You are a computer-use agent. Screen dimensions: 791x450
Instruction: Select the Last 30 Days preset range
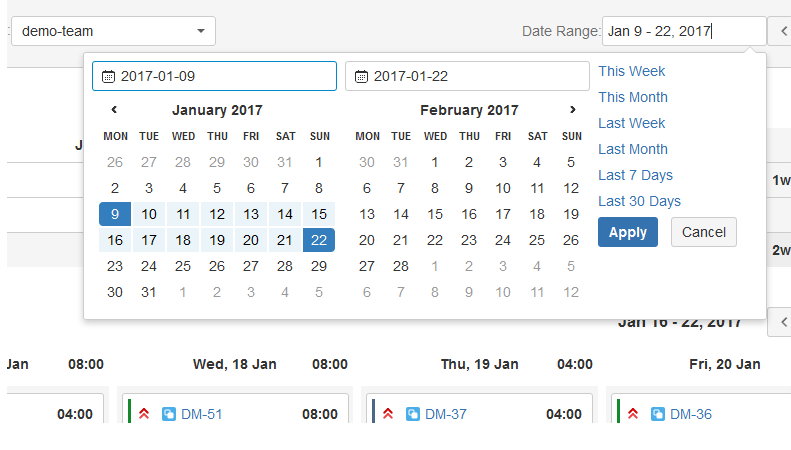click(x=639, y=201)
